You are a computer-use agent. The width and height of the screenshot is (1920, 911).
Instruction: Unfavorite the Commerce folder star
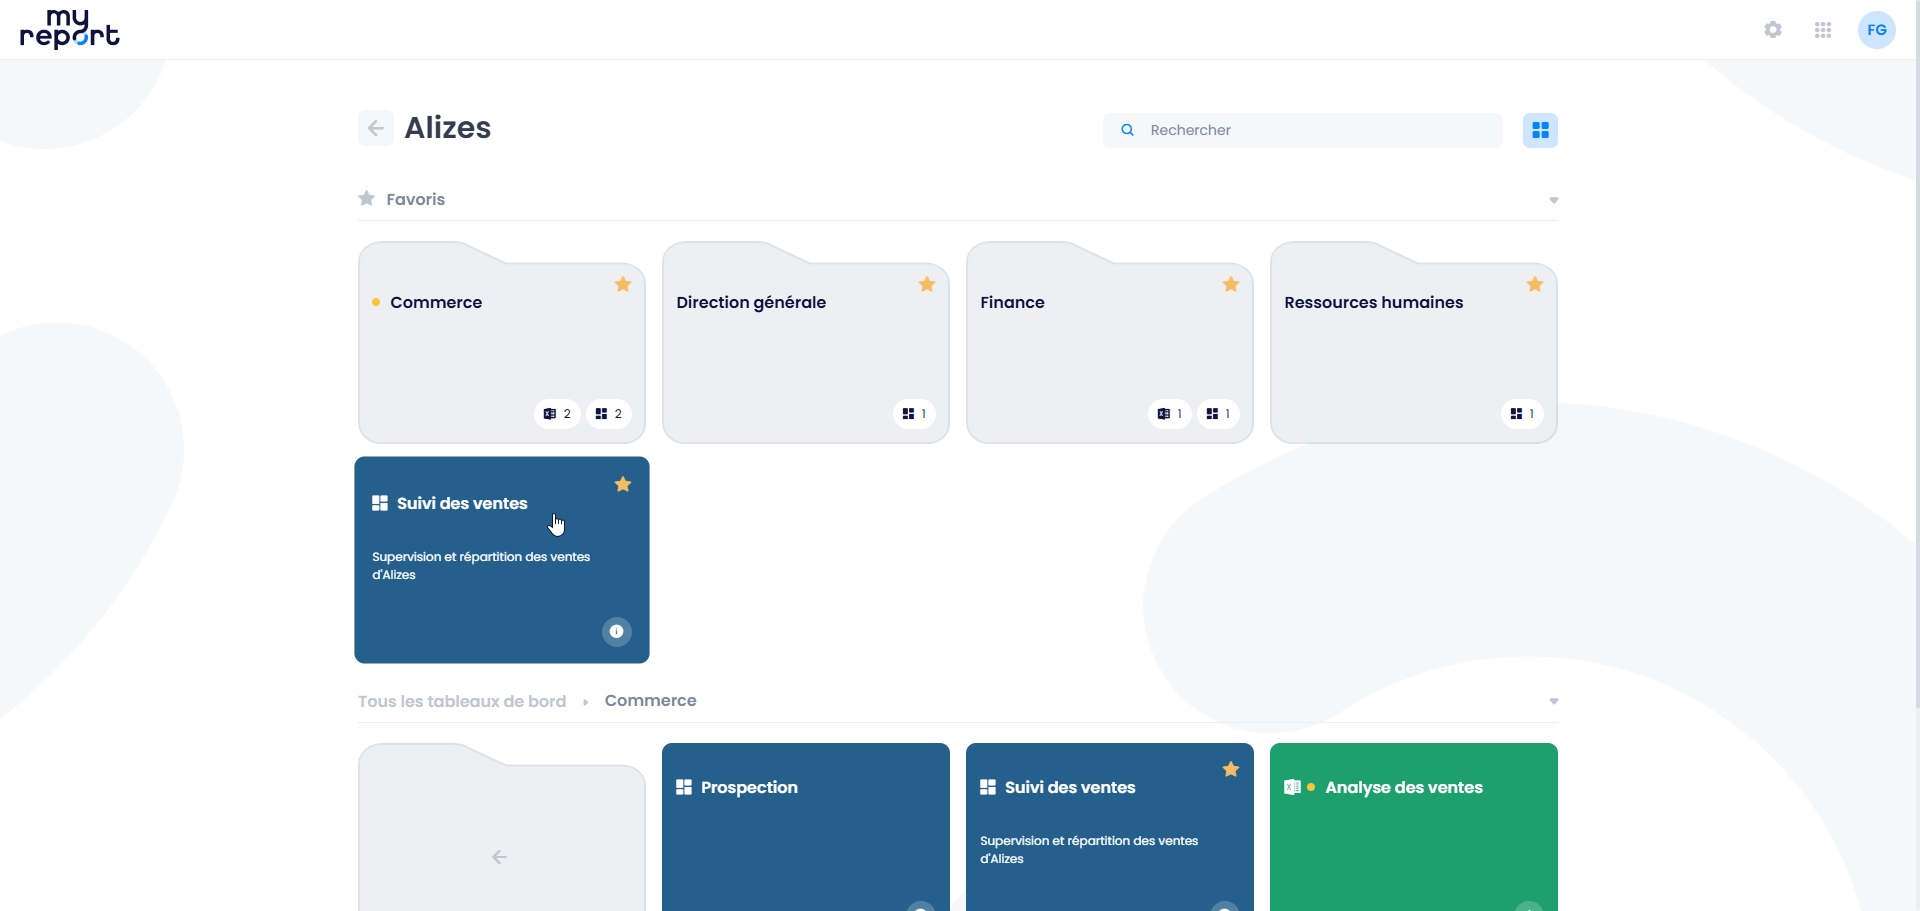pos(623,285)
